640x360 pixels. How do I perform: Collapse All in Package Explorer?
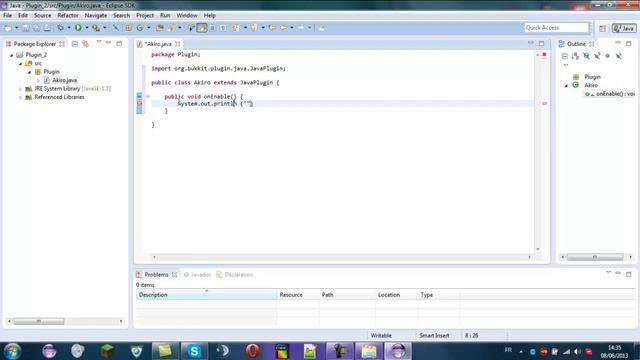click(75, 44)
